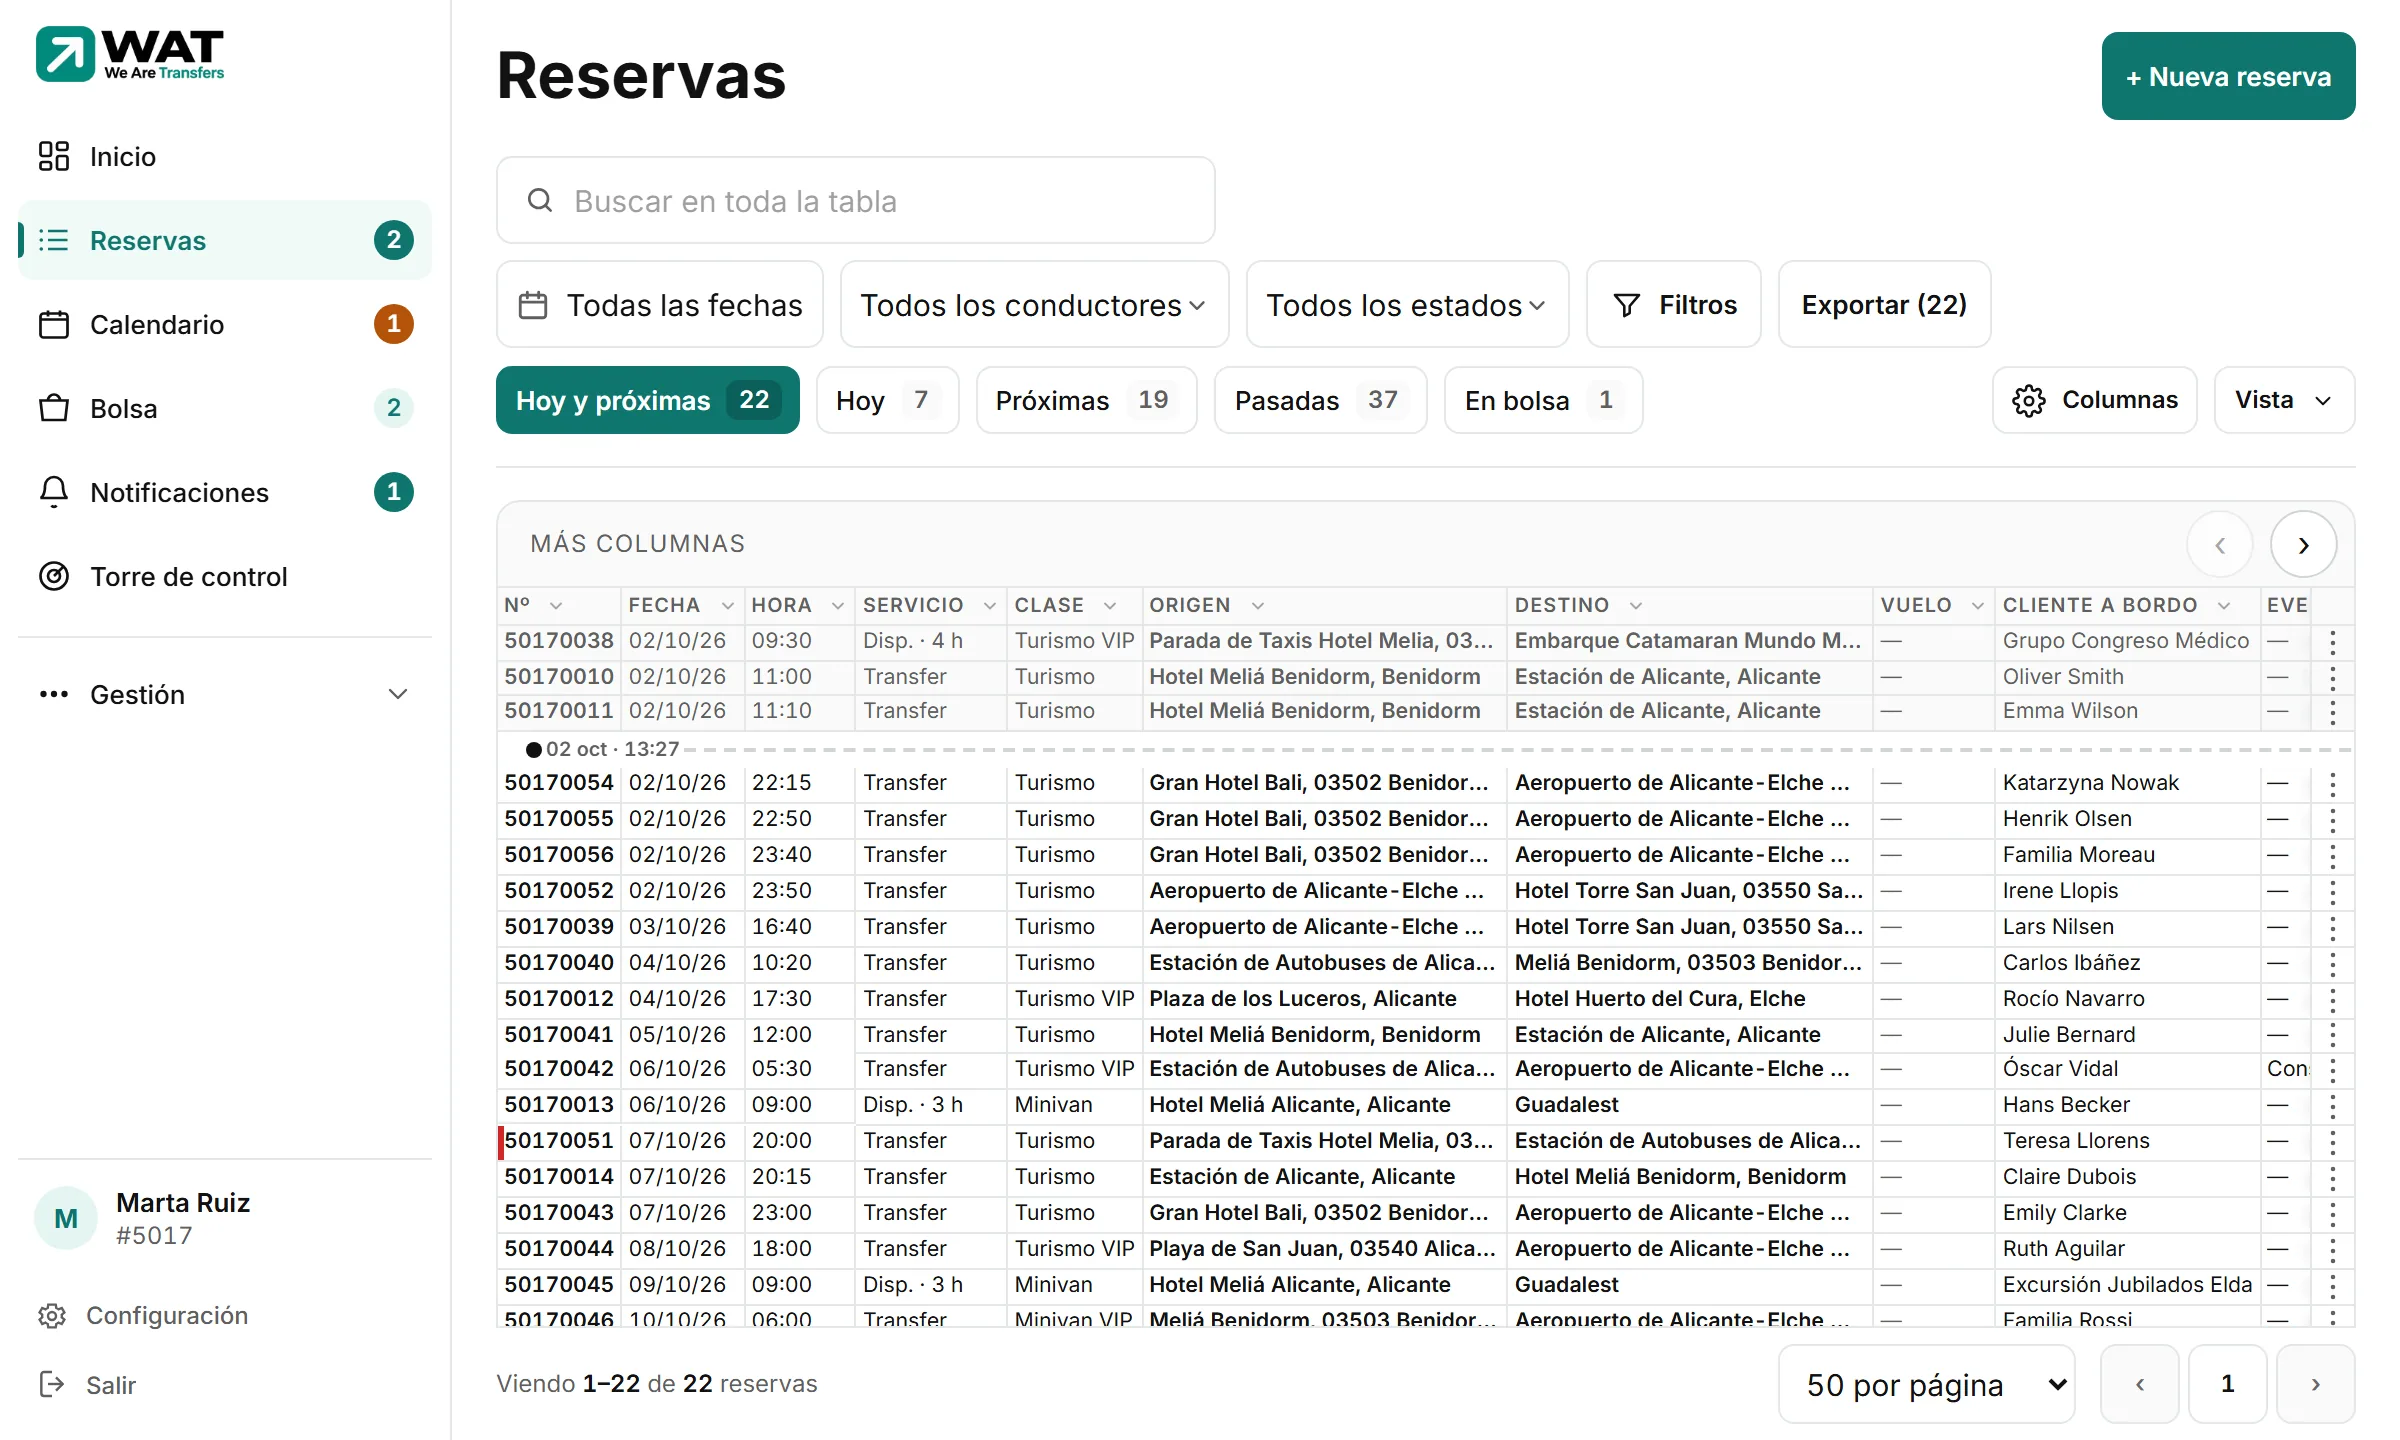This screenshot has width=2400, height=1440.
Task: Open row actions for Julie Bernard row
Action: tap(2333, 1036)
